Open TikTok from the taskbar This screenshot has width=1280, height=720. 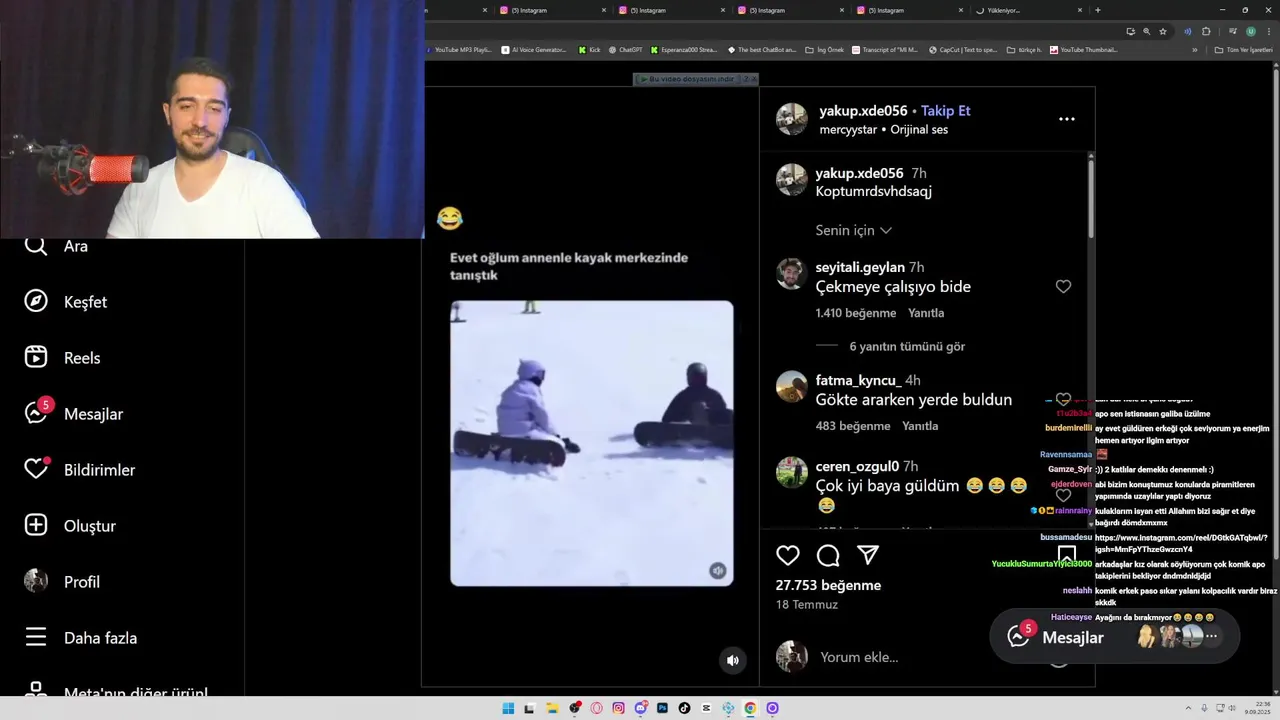(x=684, y=708)
